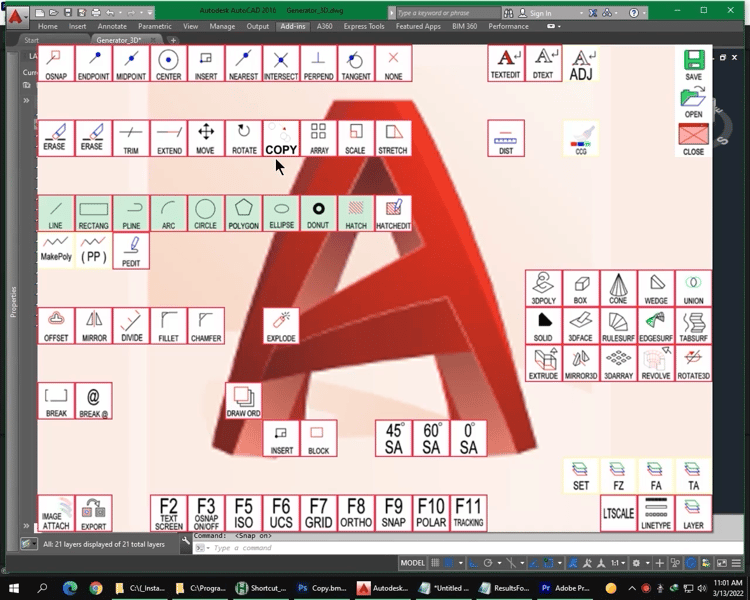Screen dimensions: 750x600
Task: Apply the FILLET tool icon
Action: point(168,326)
